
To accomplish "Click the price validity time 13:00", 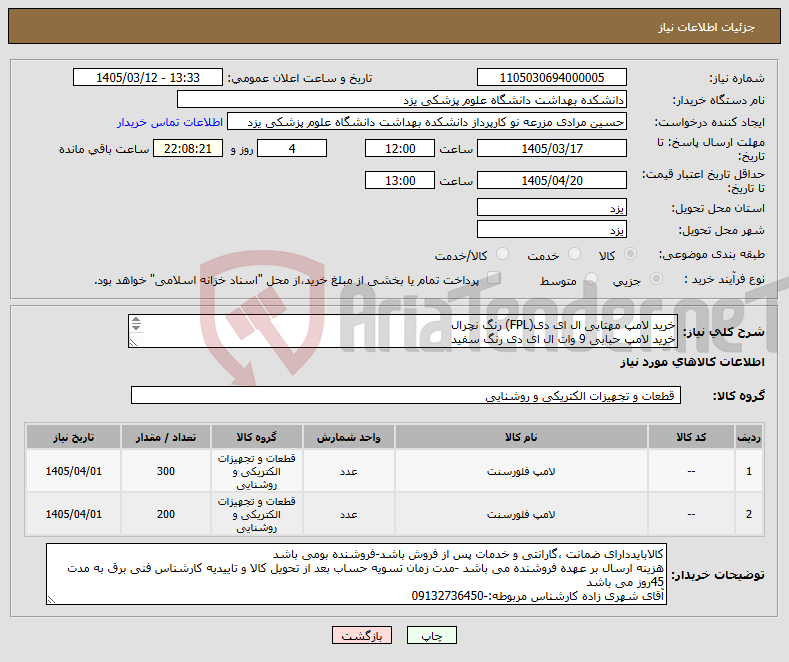I will point(400,180).
